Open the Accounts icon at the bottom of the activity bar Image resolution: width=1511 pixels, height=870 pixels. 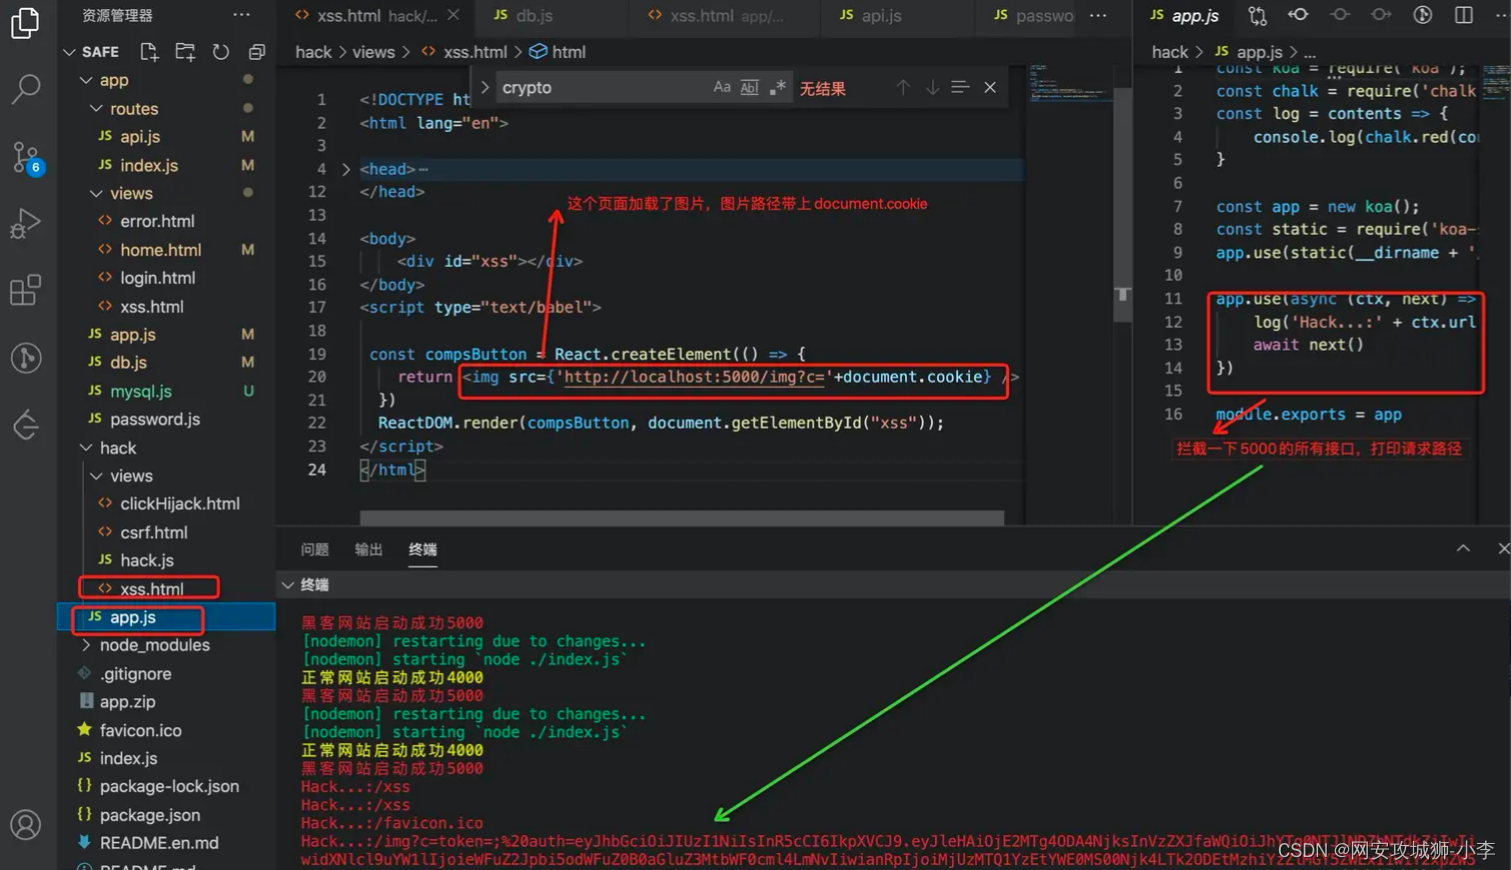[x=25, y=825]
